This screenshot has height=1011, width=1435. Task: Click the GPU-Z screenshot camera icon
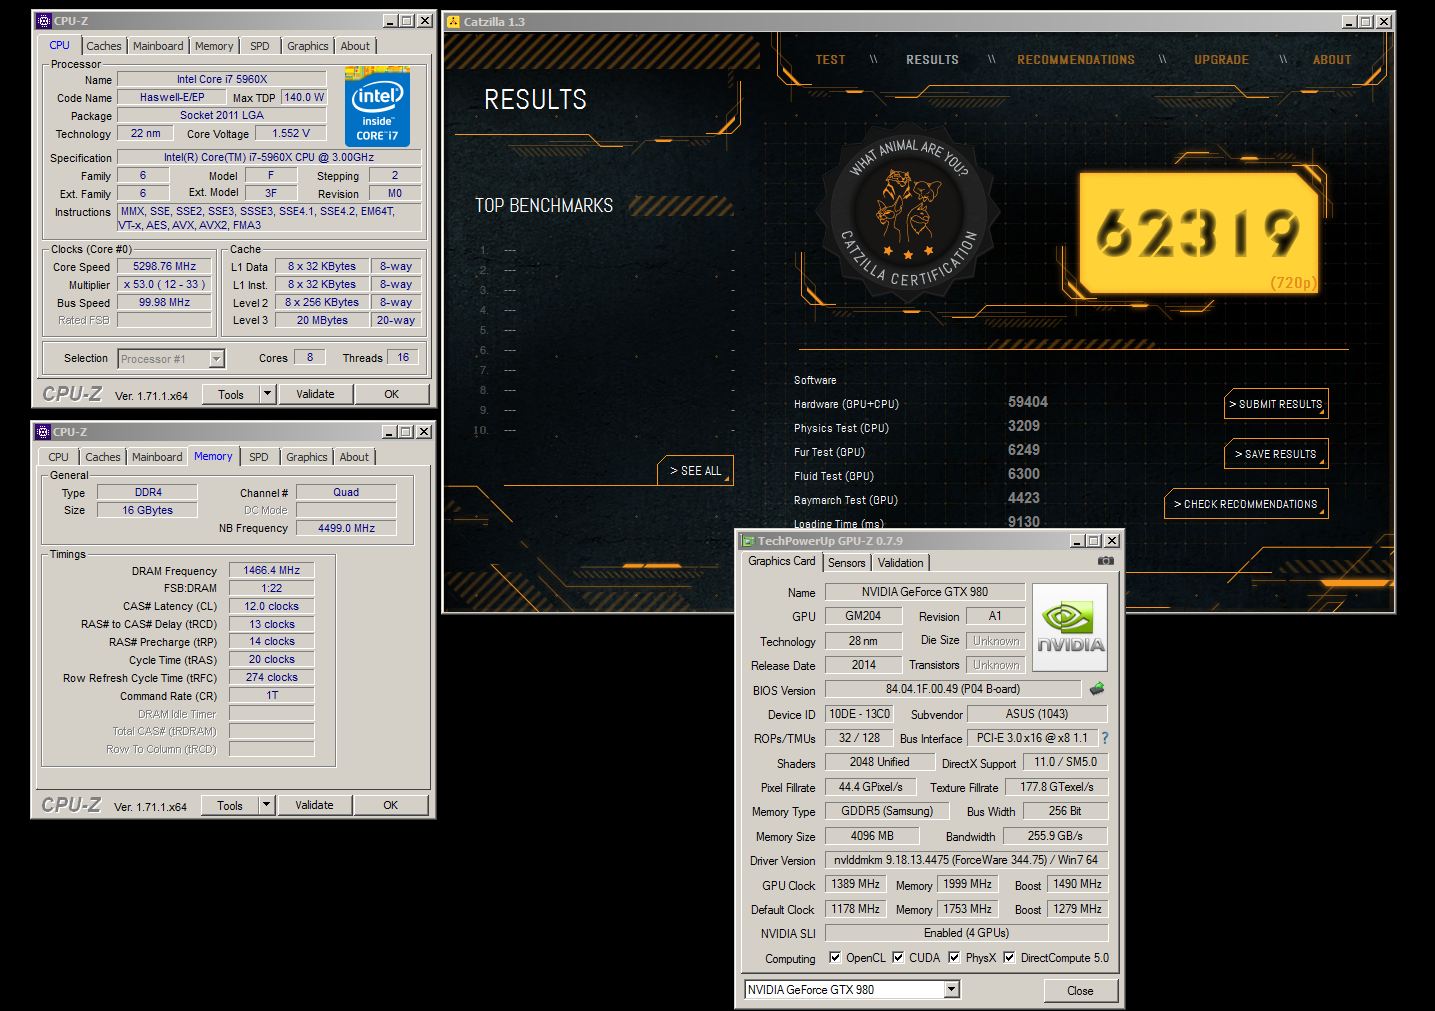[1105, 561]
